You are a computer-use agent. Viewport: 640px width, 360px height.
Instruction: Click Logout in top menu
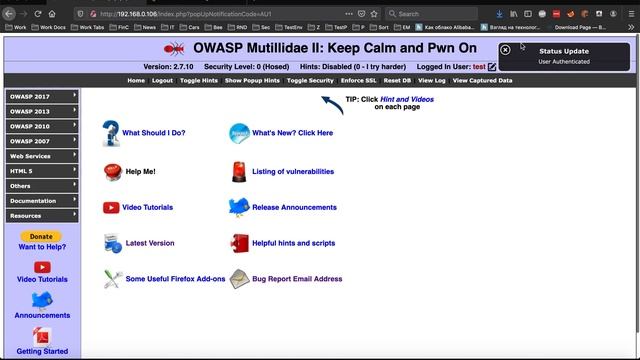point(162,80)
